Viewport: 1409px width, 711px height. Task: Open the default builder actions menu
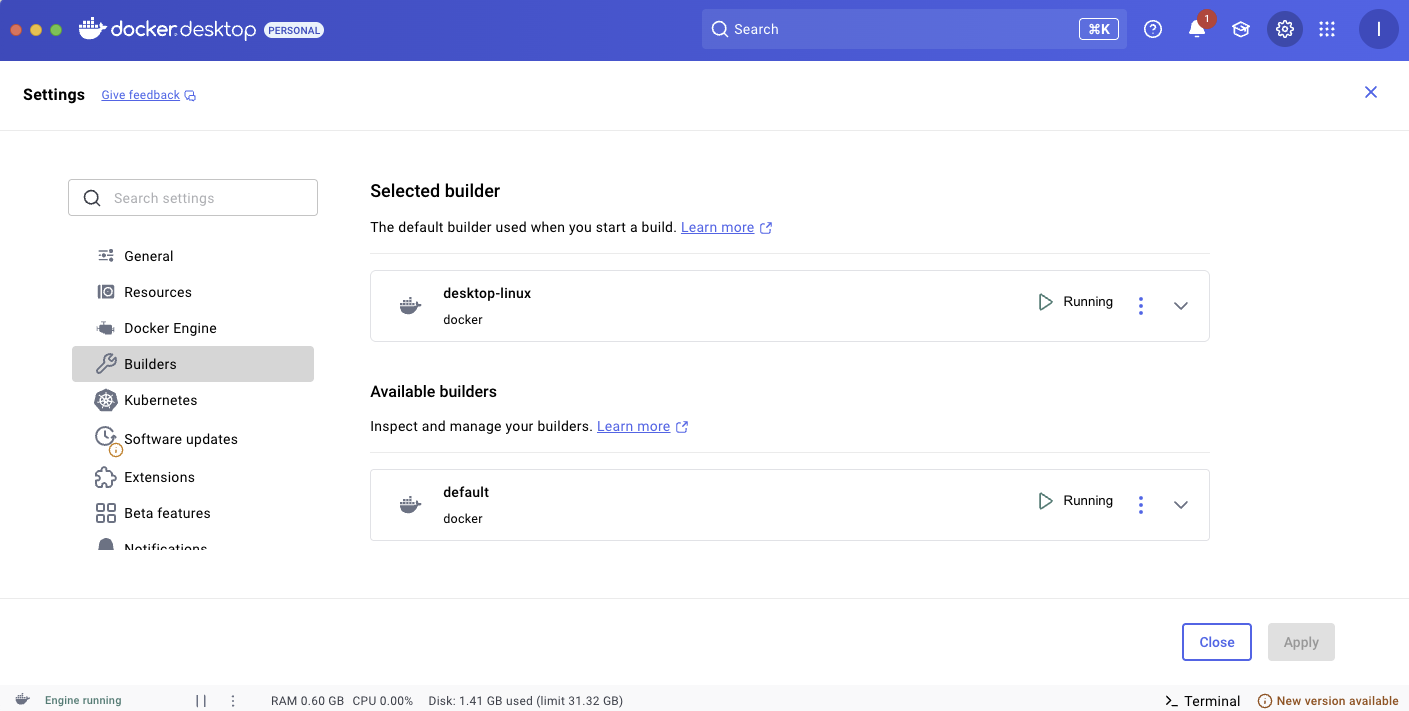1140,505
